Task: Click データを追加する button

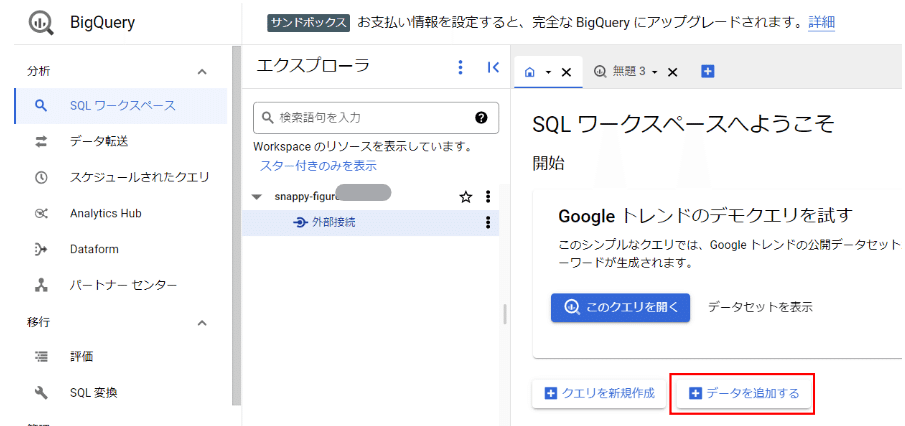Action: 744,394
